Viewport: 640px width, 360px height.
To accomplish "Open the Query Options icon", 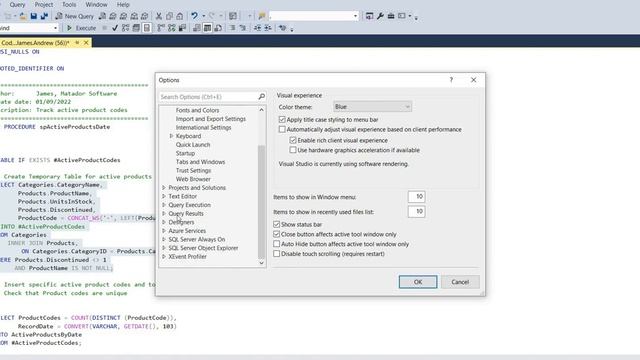I will pyautogui.click(x=136, y=28).
